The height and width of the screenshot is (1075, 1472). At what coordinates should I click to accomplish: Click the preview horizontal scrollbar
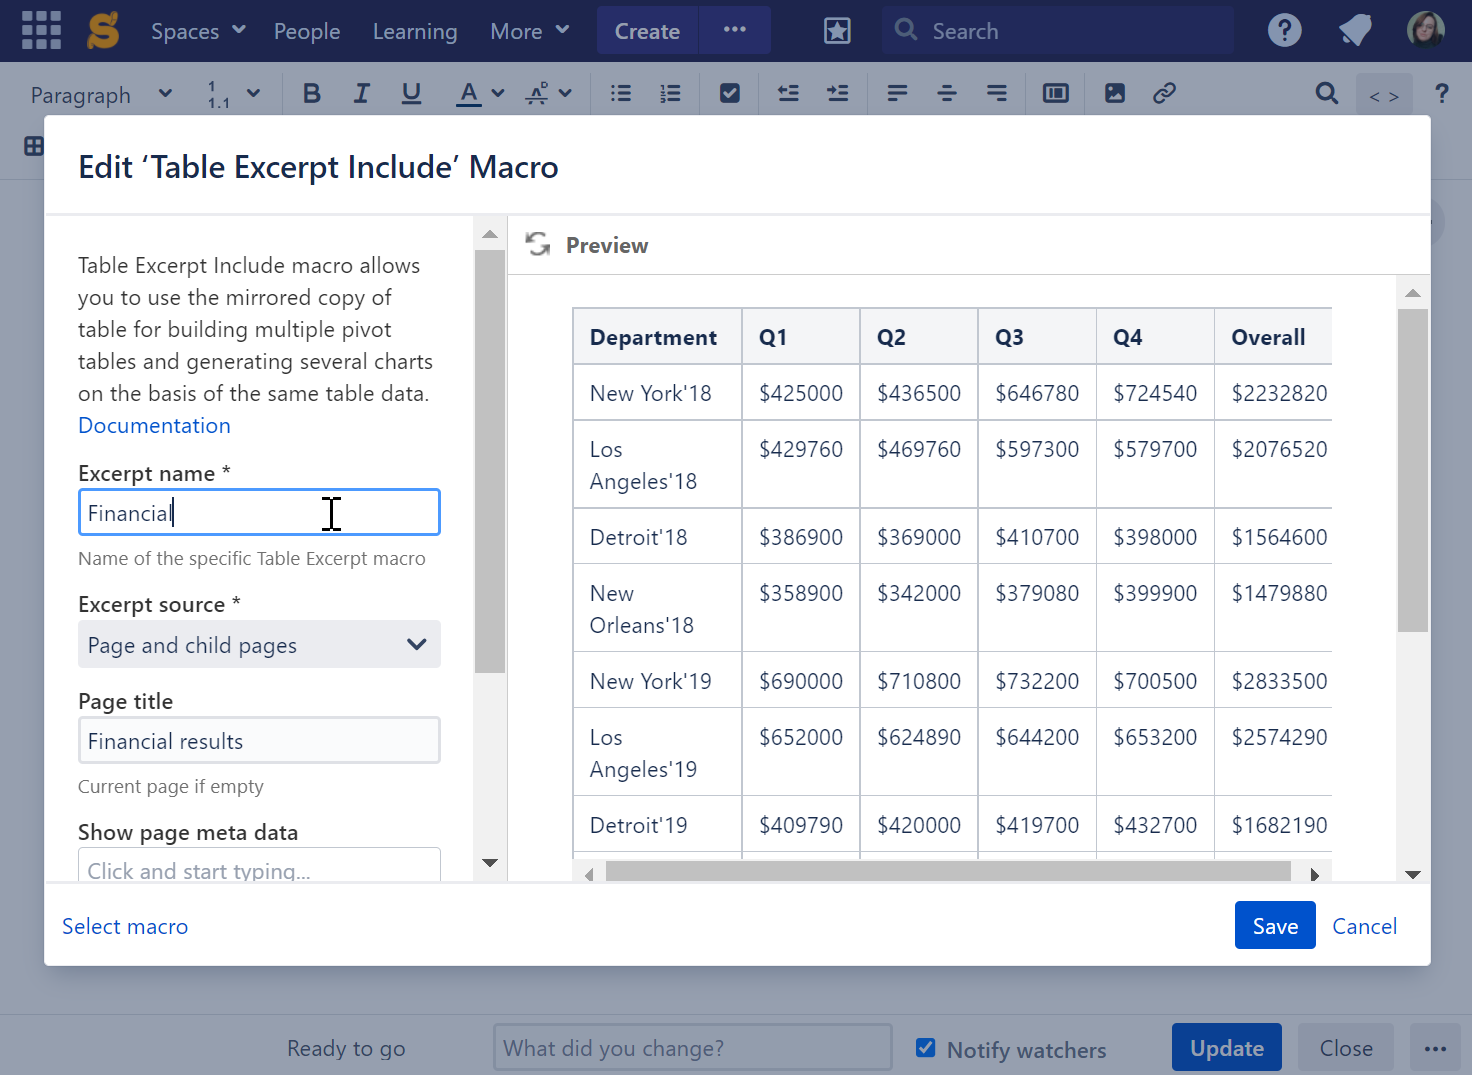point(947,872)
